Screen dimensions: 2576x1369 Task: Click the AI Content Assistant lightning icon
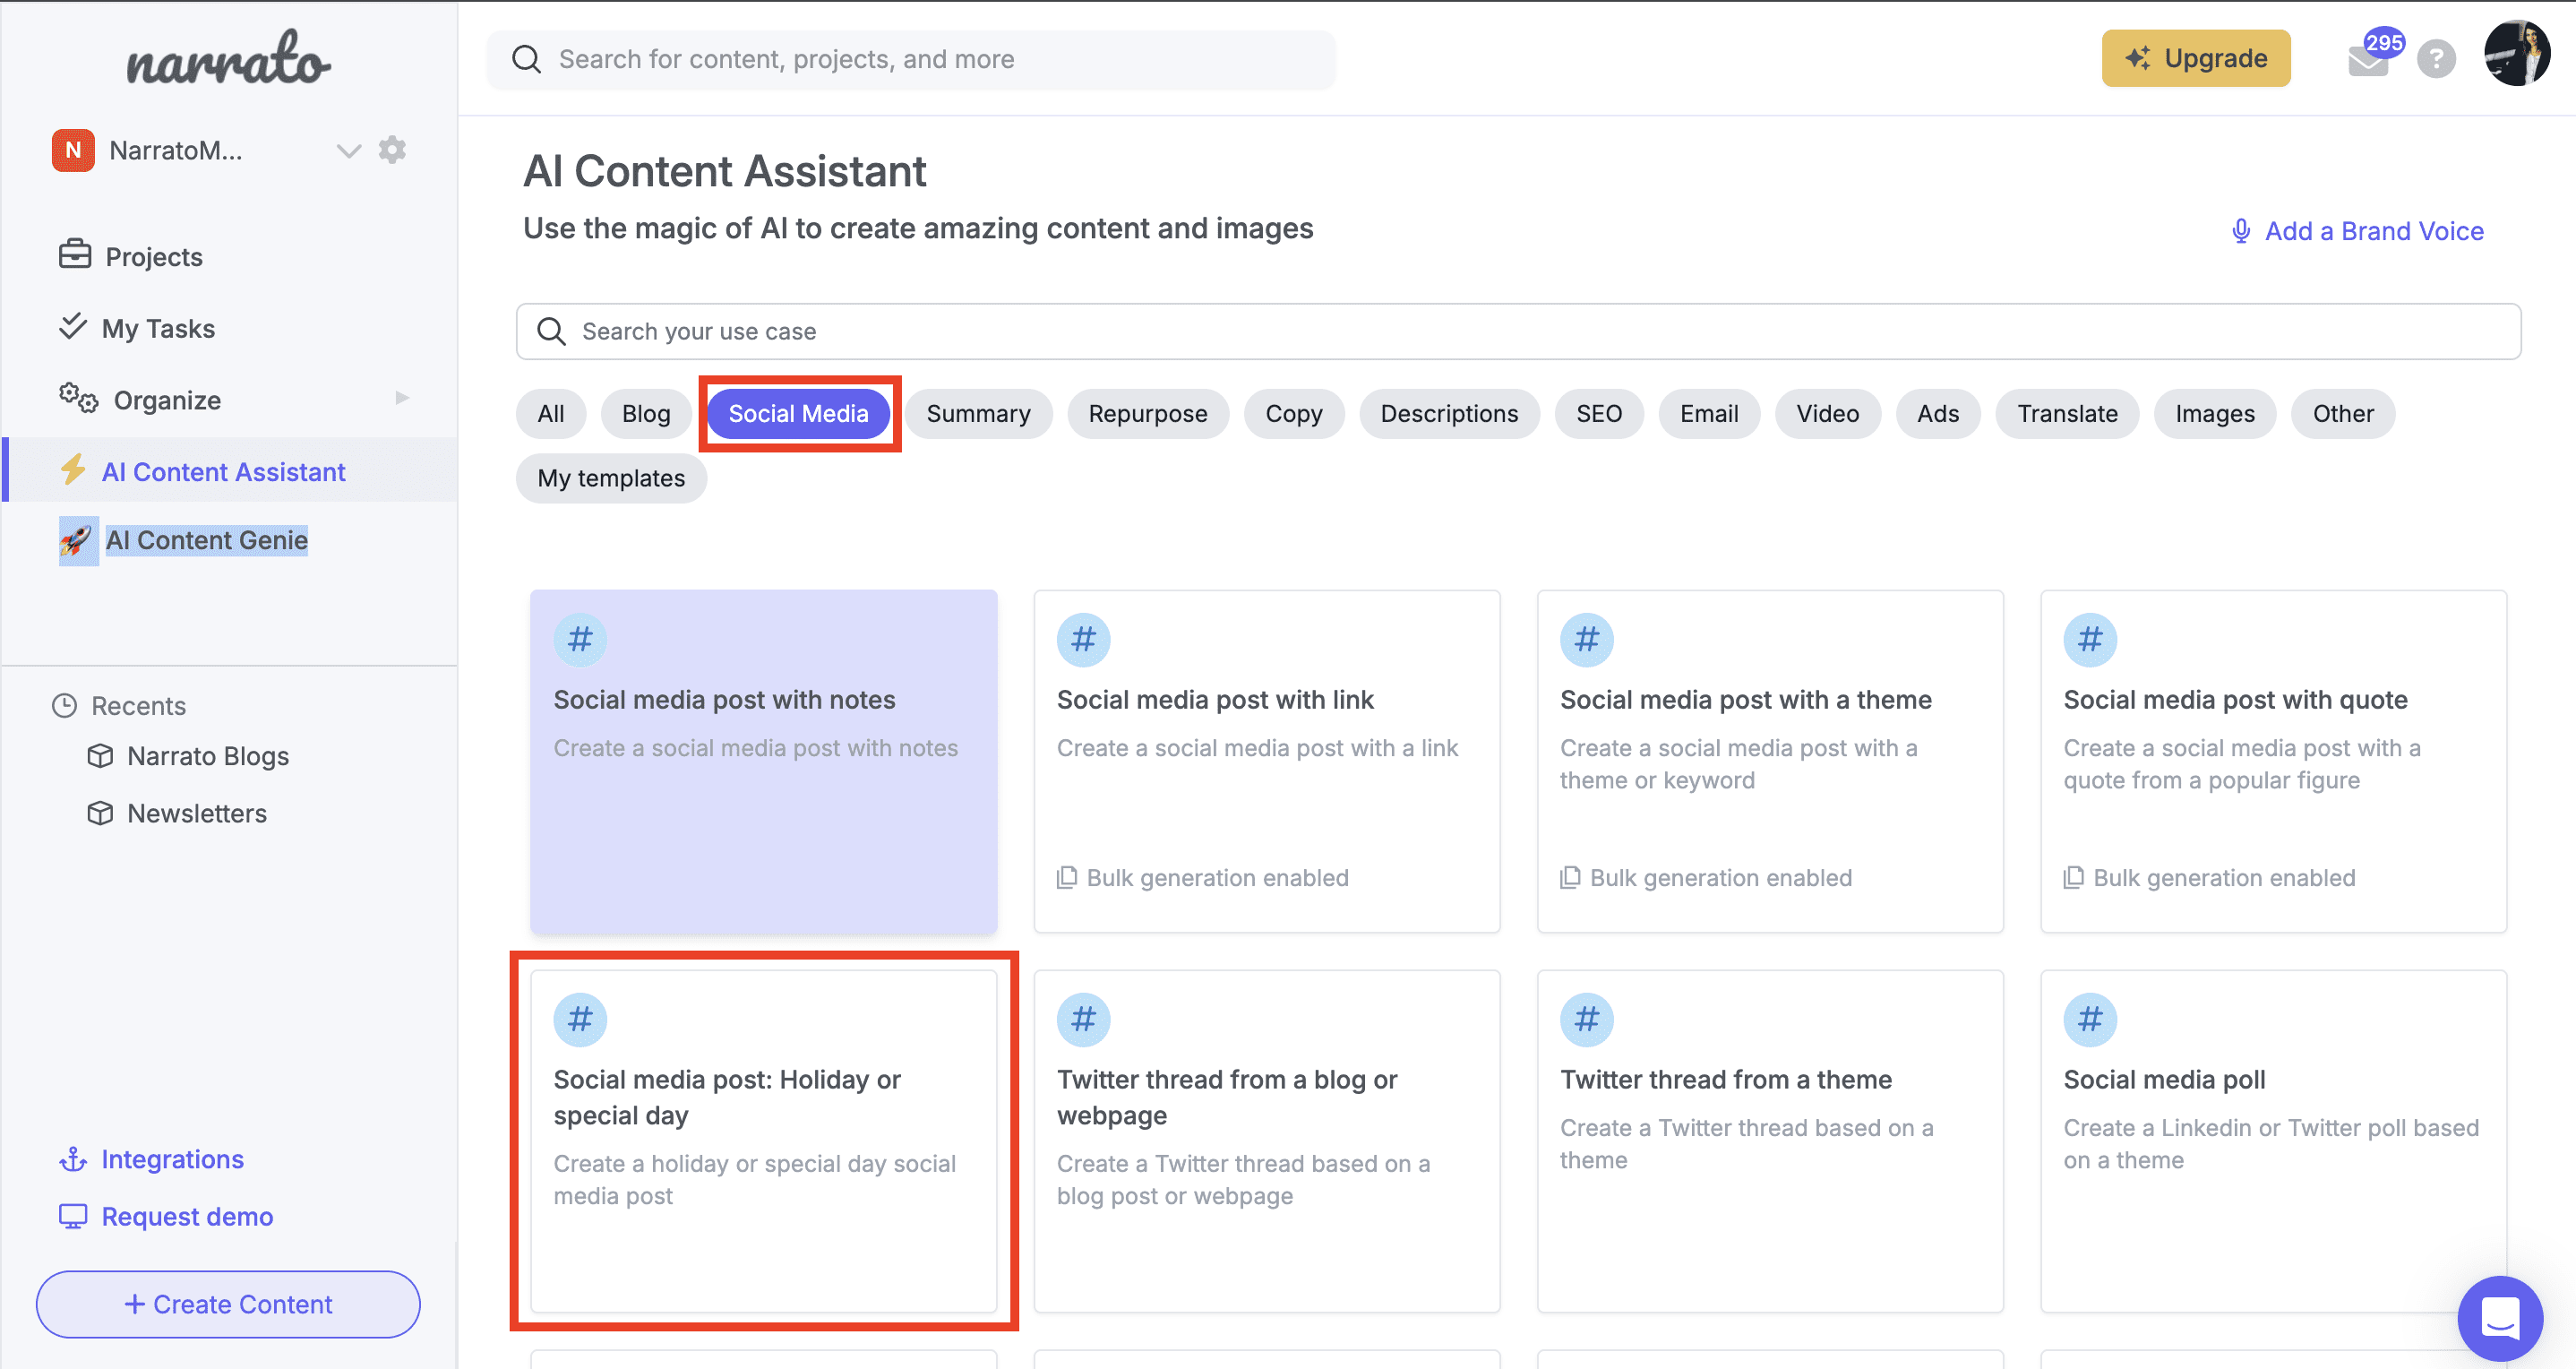pos(73,469)
